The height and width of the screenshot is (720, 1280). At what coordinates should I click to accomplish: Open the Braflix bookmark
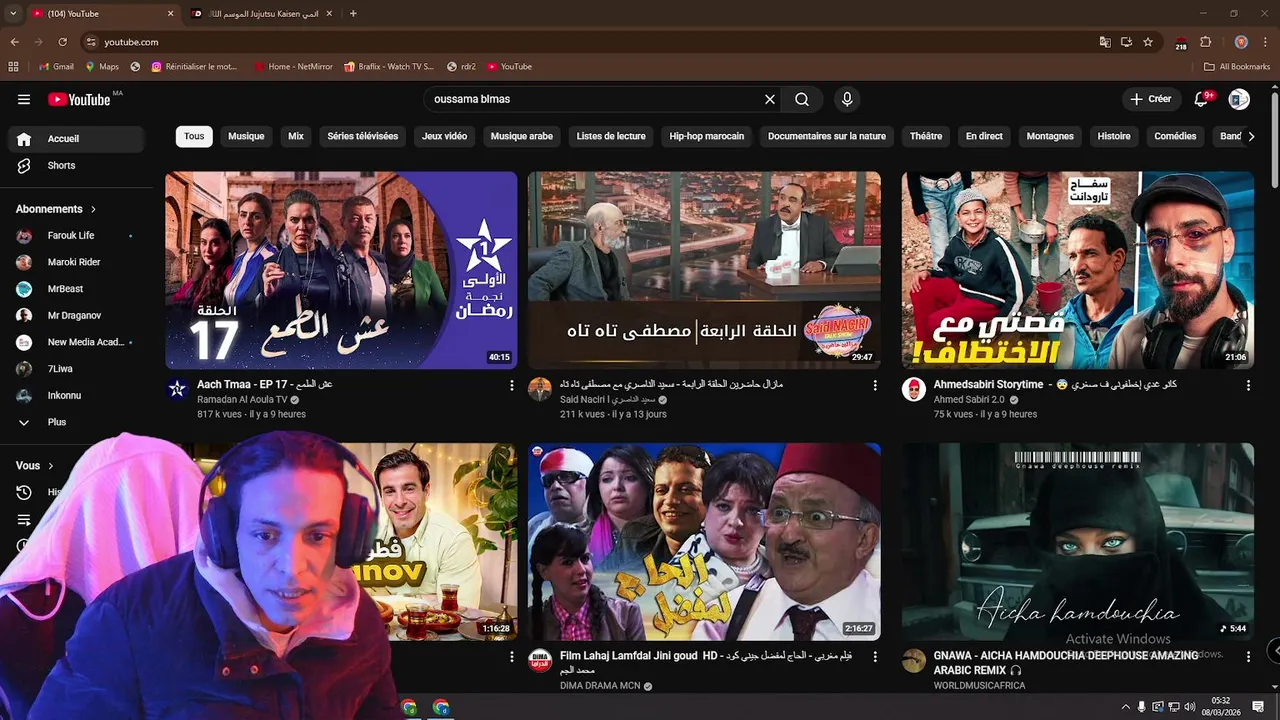click(x=389, y=67)
